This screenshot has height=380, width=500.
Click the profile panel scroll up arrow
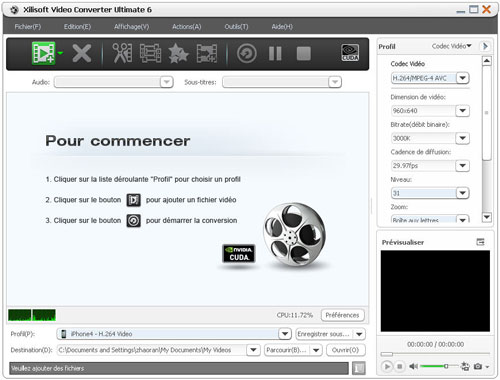click(x=487, y=61)
